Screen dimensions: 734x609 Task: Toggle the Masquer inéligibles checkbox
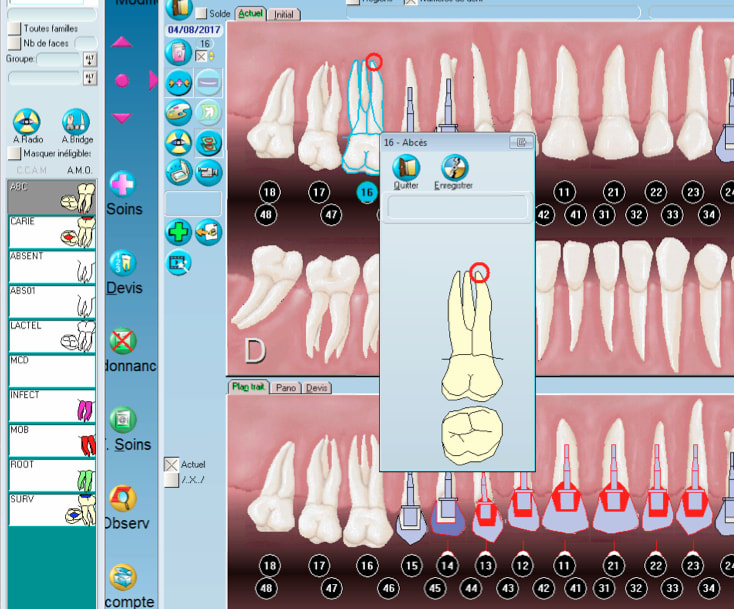(x=14, y=154)
